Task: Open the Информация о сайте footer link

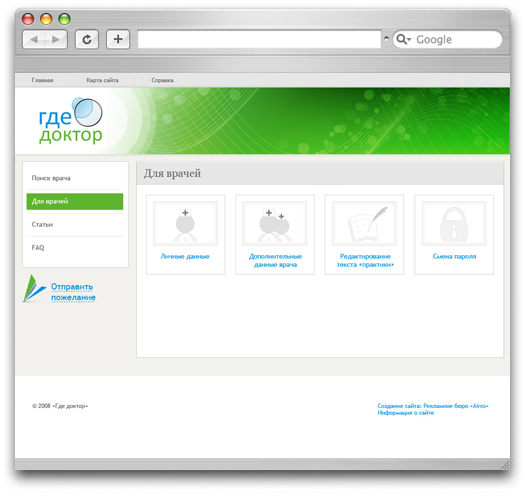Action: tap(406, 413)
